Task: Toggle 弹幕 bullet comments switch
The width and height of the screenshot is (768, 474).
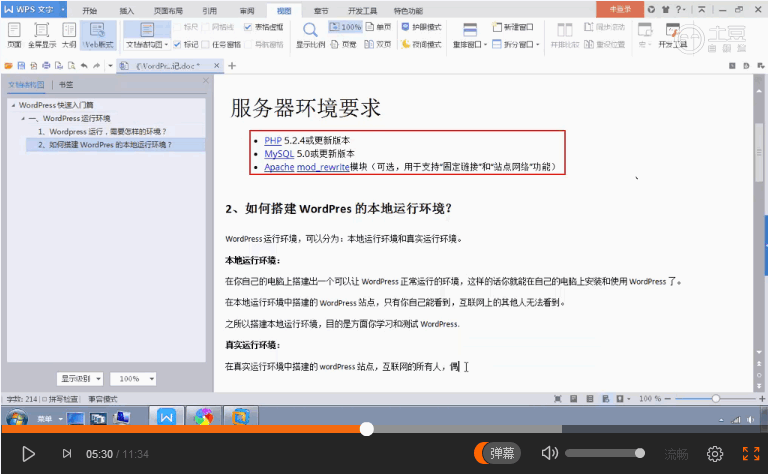Action: (497, 453)
